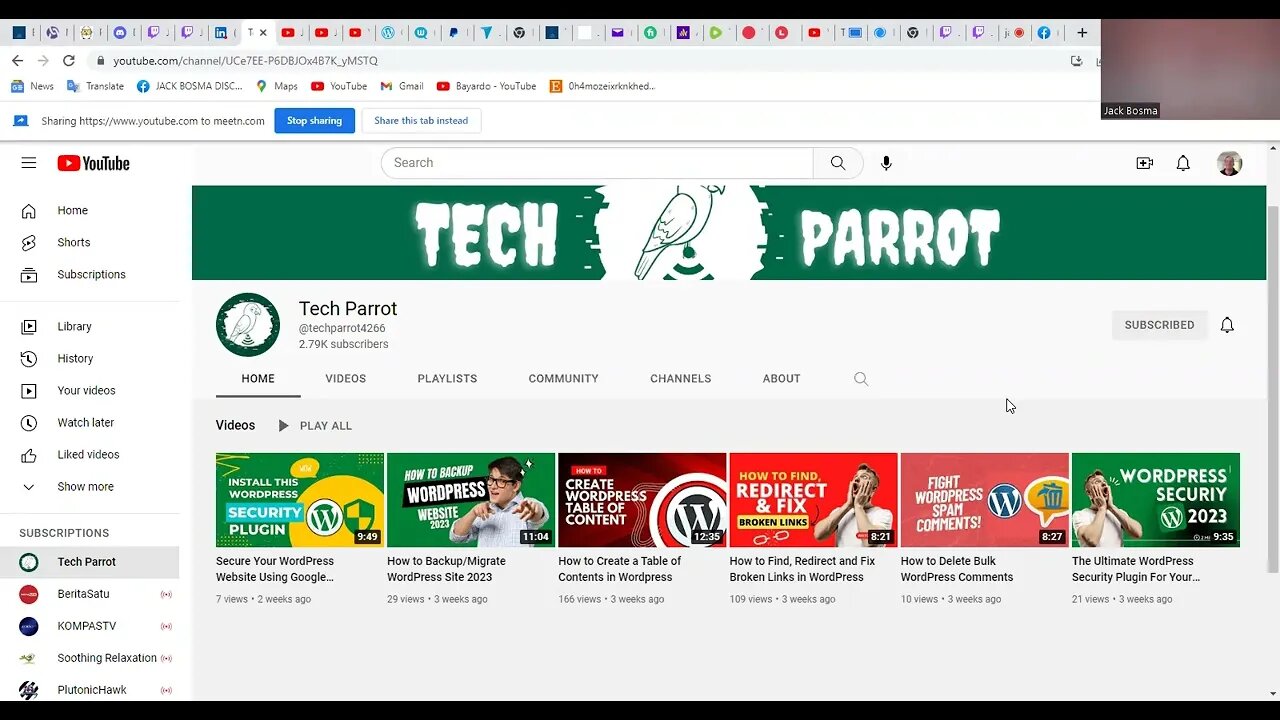
Task: Open JACK BOSMA DISC bookmark
Action: click(190, 86)
